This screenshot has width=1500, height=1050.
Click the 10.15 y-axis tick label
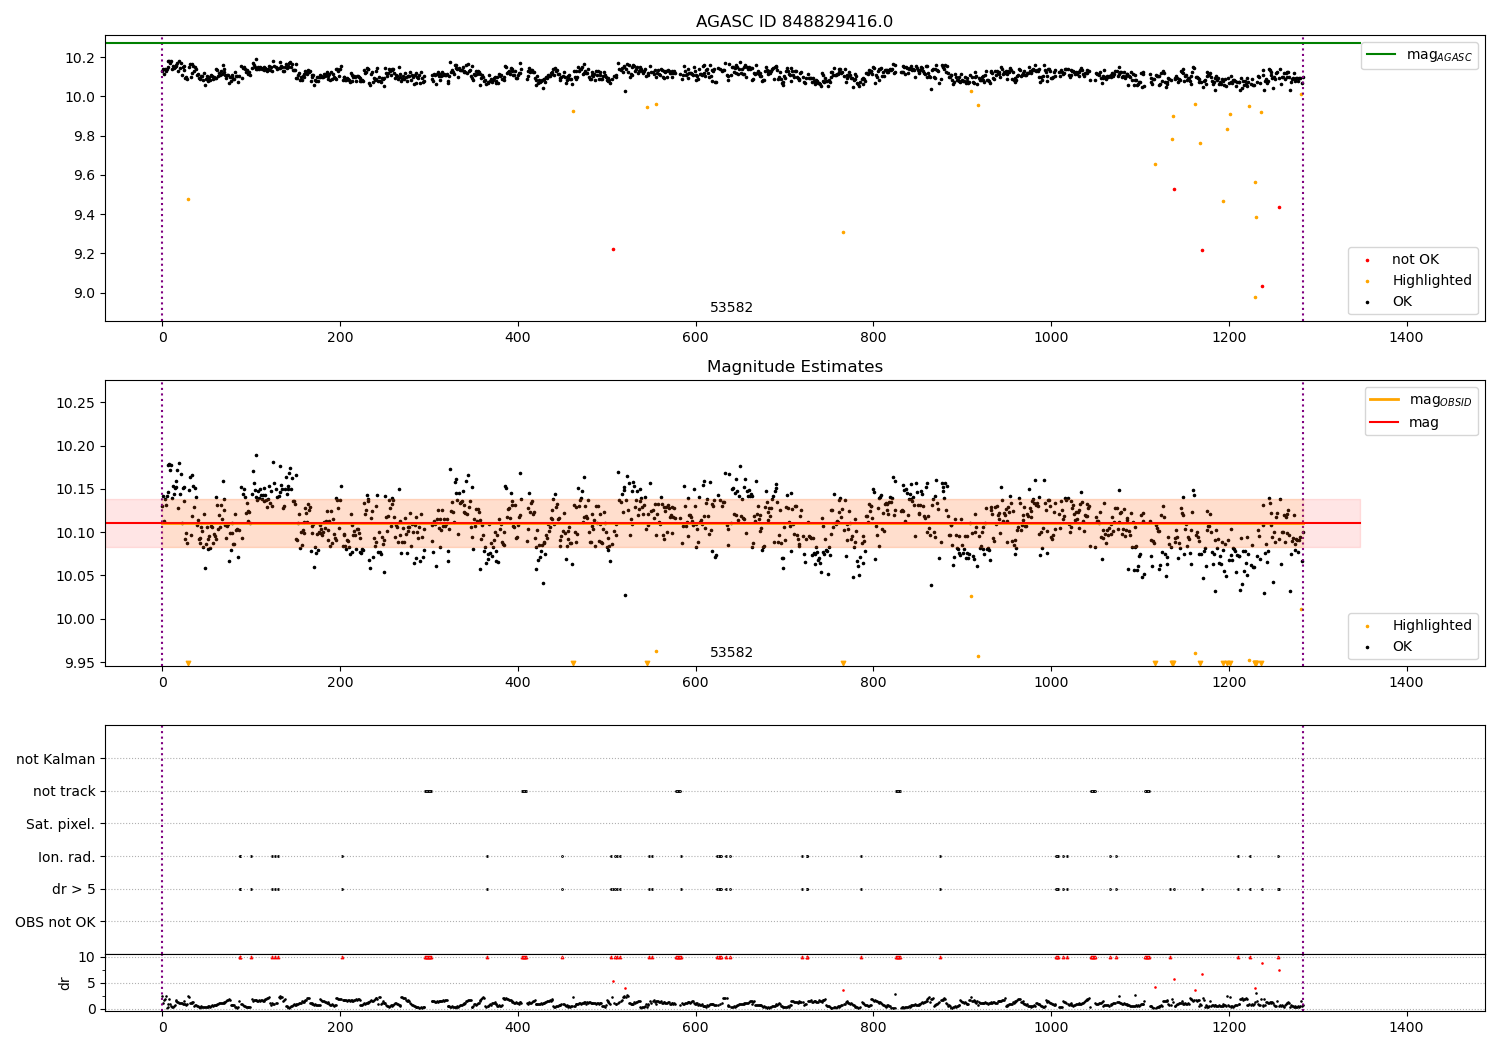(77, 490)
